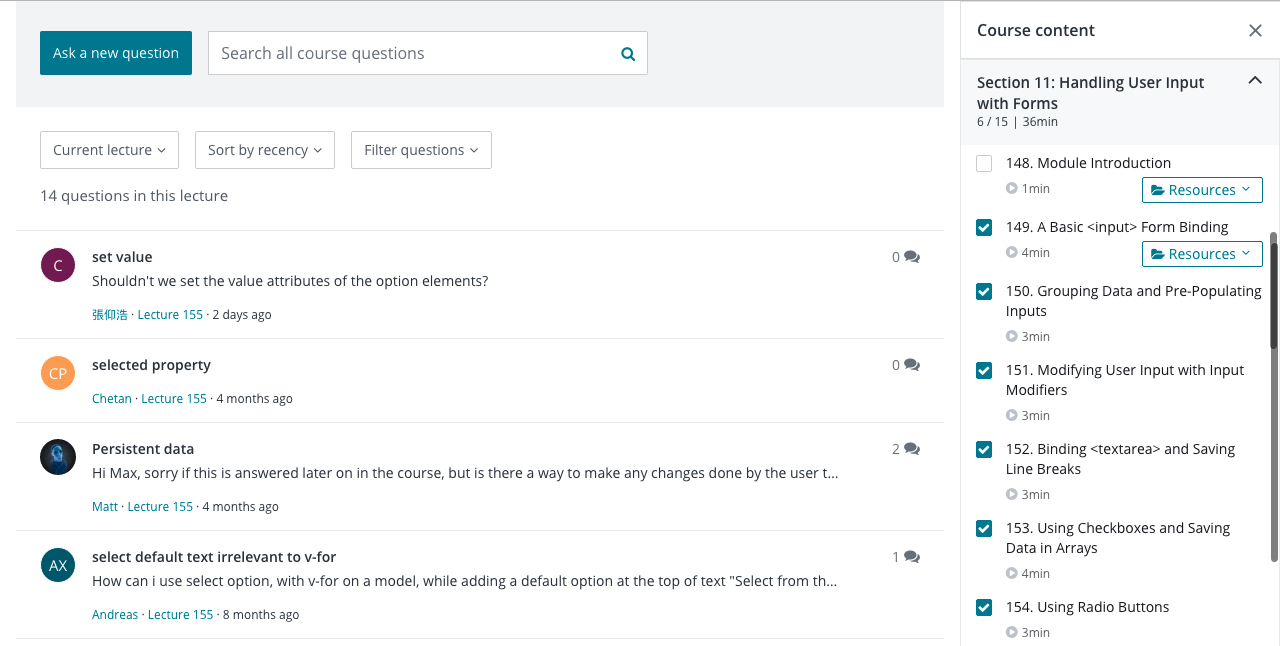Open lecture '154. Using Radio Buttons'
The height and width of the screenshot is (646, 1280).
coord(1088,607)
